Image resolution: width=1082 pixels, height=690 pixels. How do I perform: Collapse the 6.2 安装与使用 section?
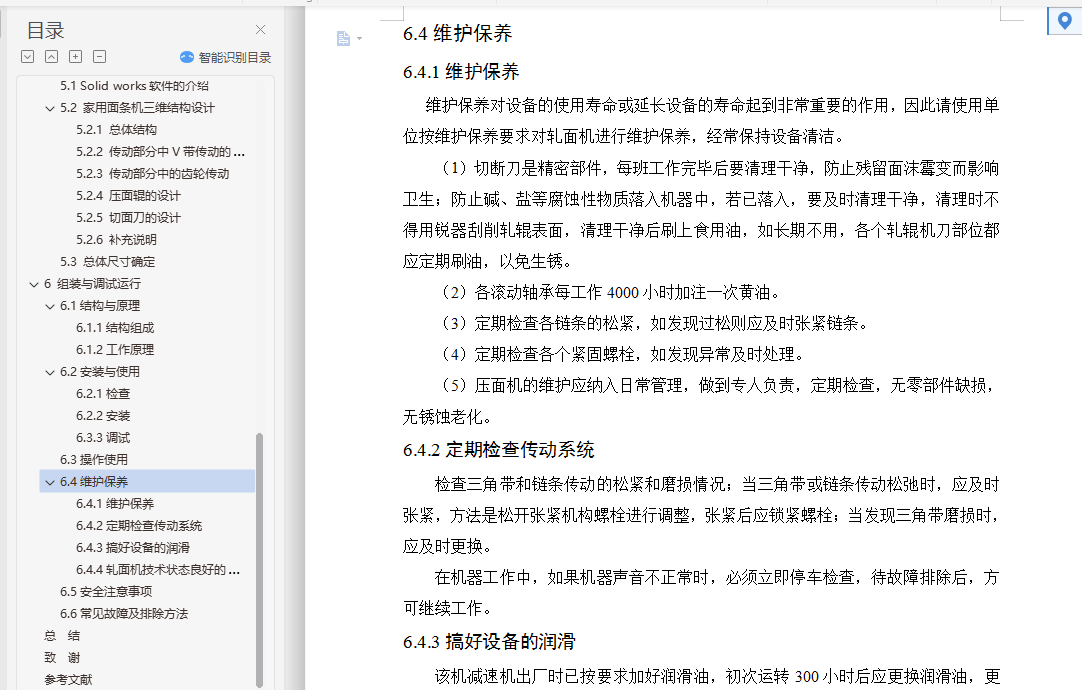pos(50,373)
